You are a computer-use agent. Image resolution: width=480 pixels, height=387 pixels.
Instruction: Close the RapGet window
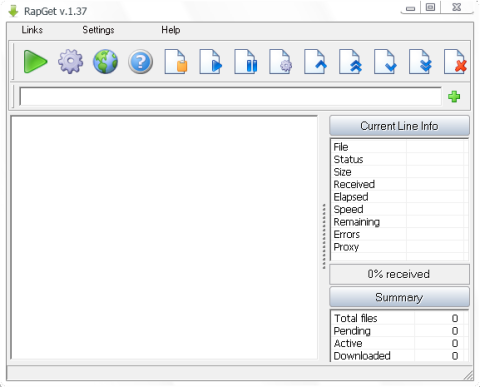[457, 7]
